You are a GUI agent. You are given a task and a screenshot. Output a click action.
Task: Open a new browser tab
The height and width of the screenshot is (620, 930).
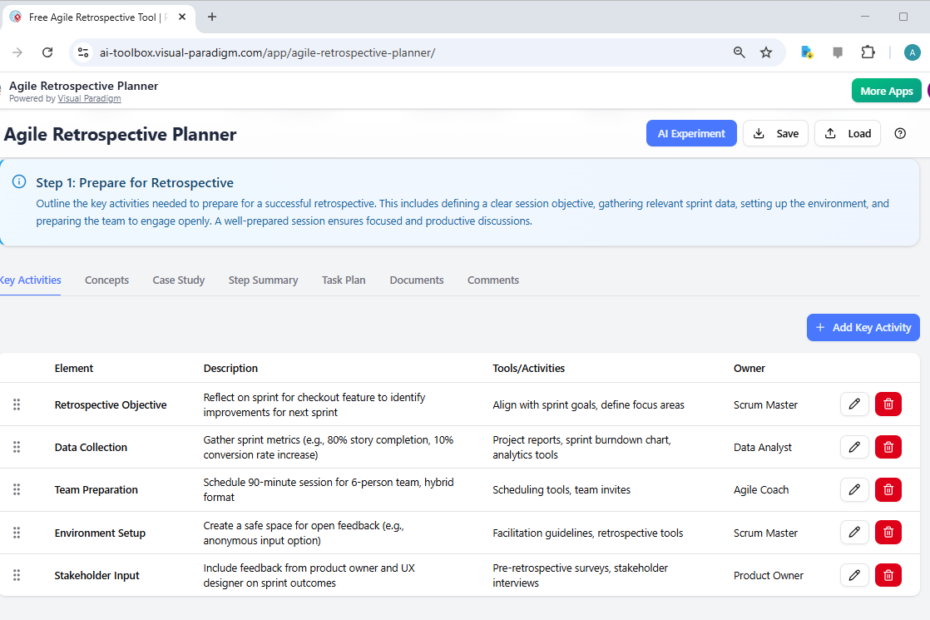click(211, 16)
